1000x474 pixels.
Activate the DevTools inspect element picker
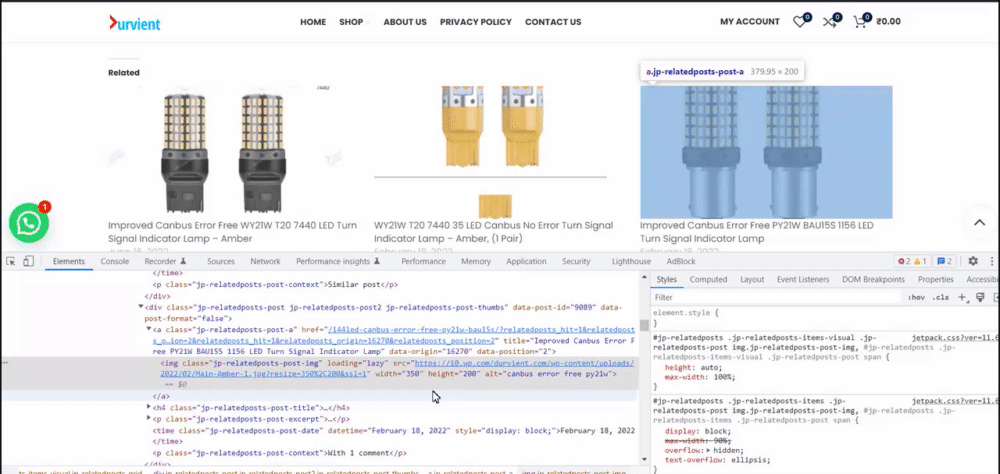point(11,262)
